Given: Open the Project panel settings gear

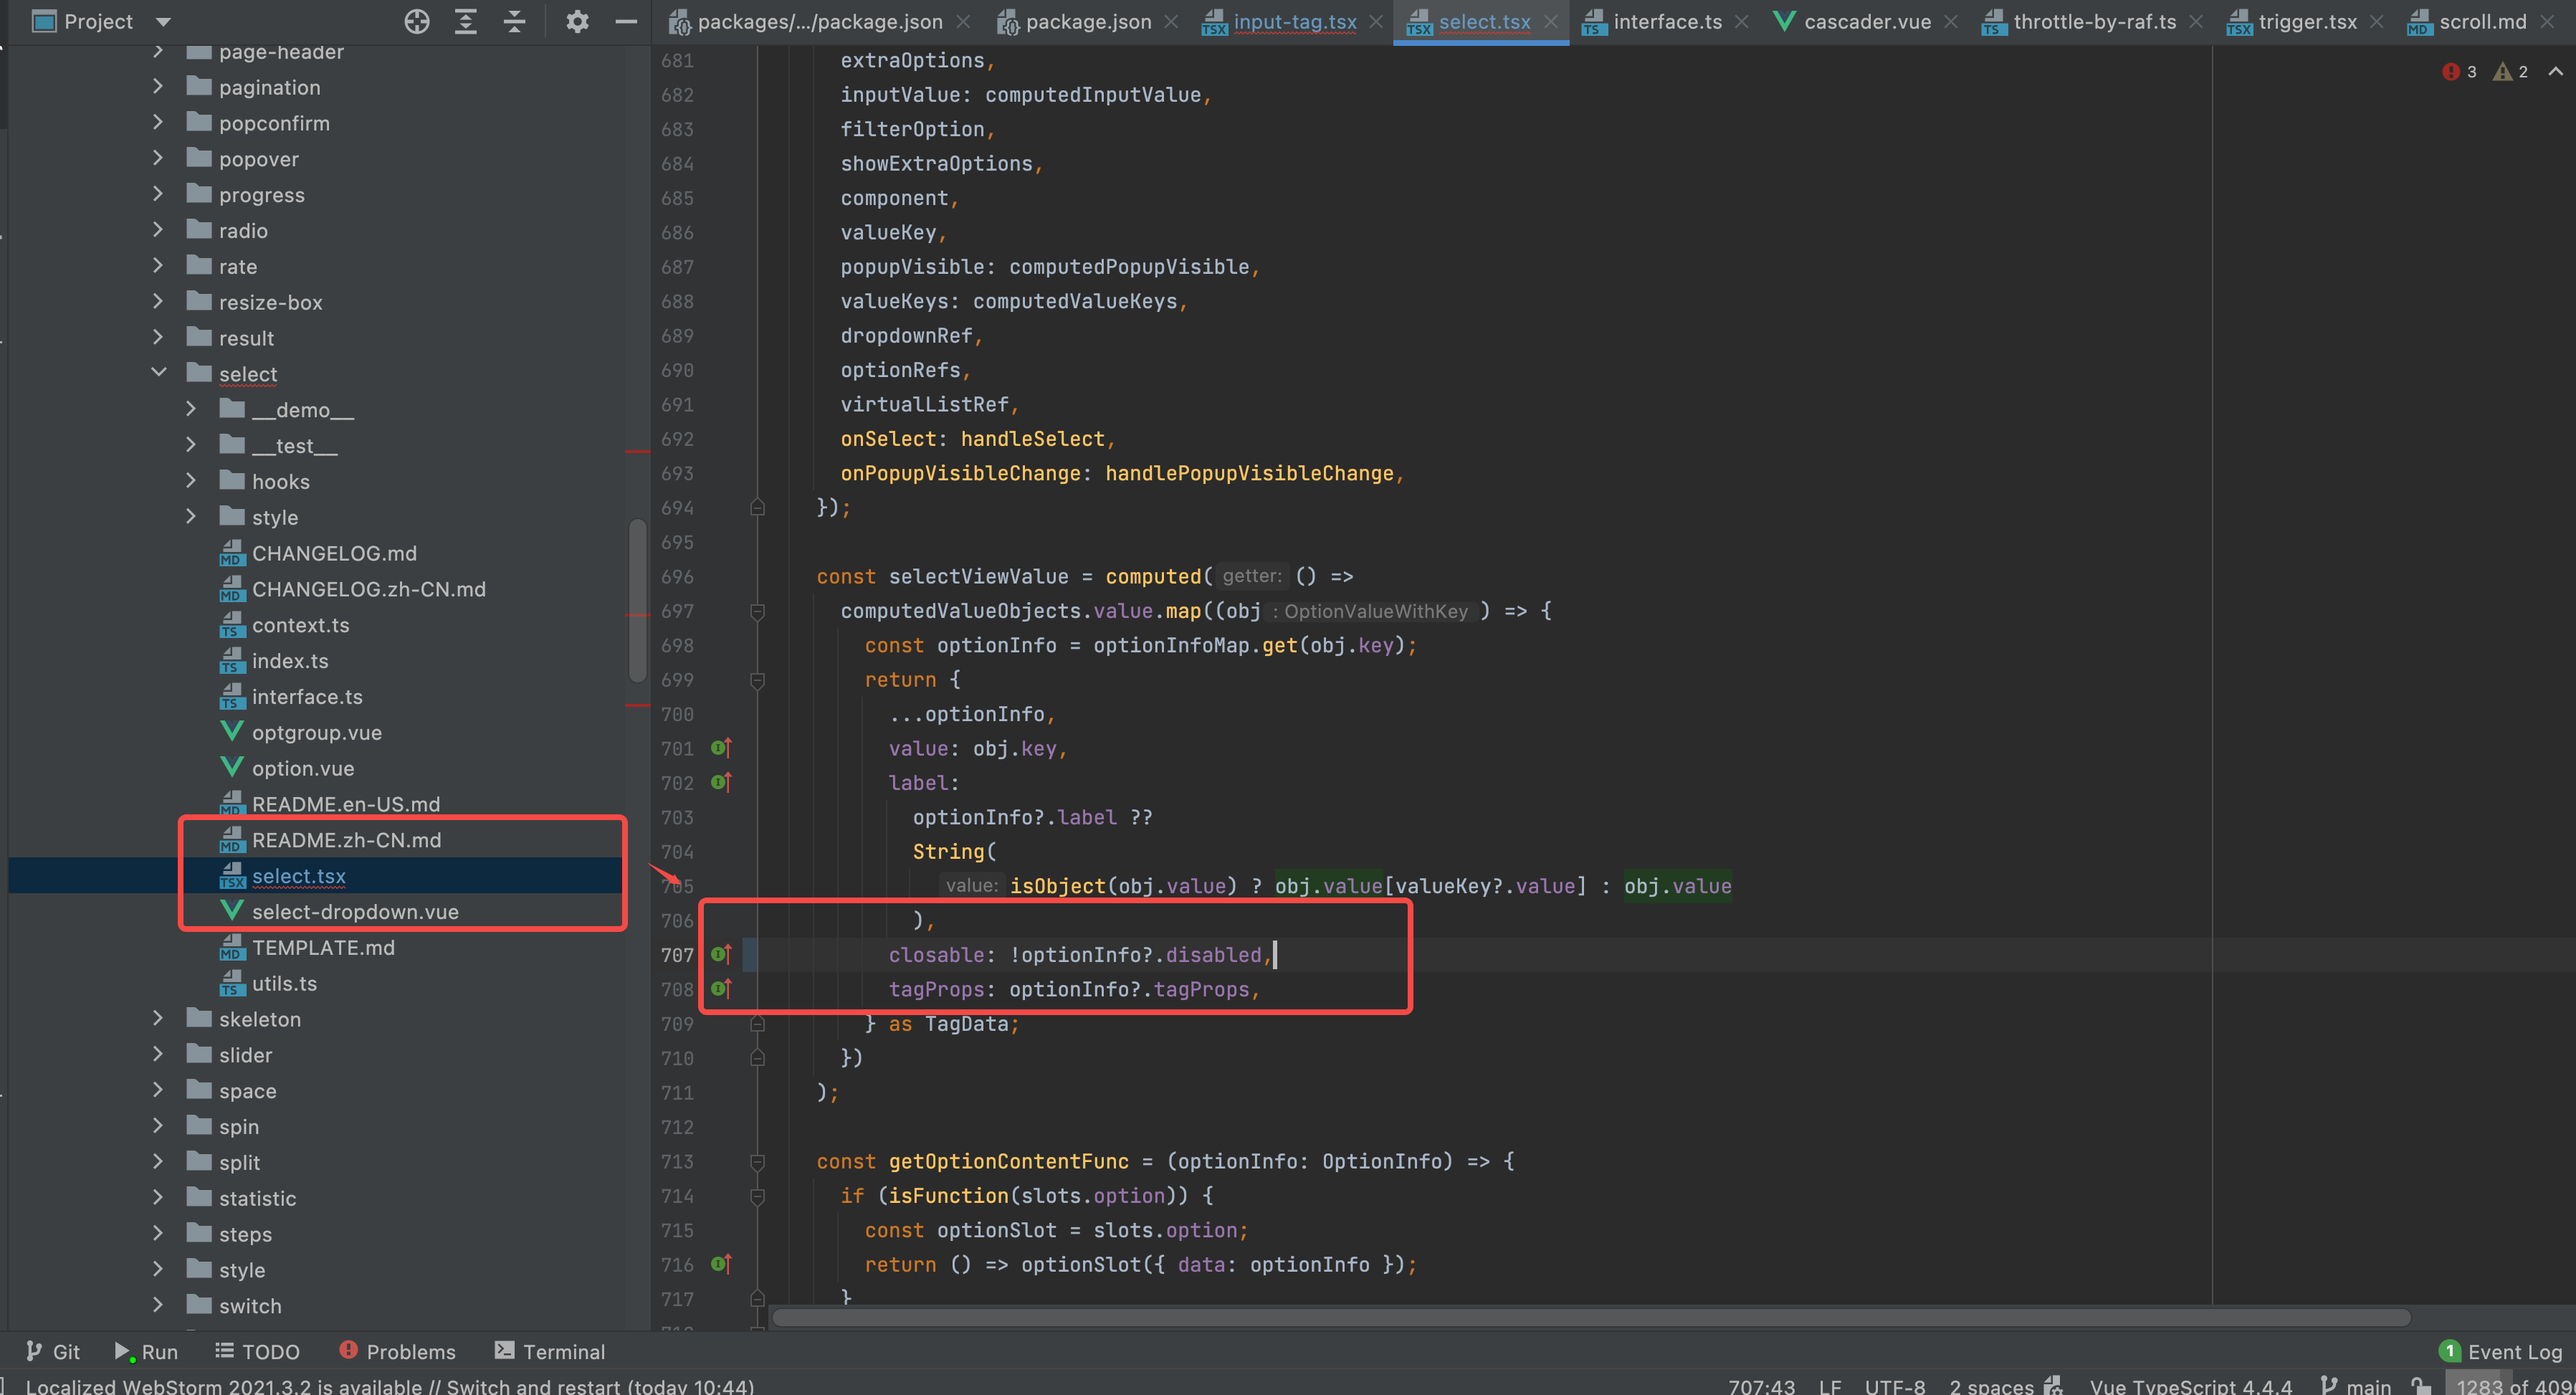Looking at the screenshot, I should 577,21.
